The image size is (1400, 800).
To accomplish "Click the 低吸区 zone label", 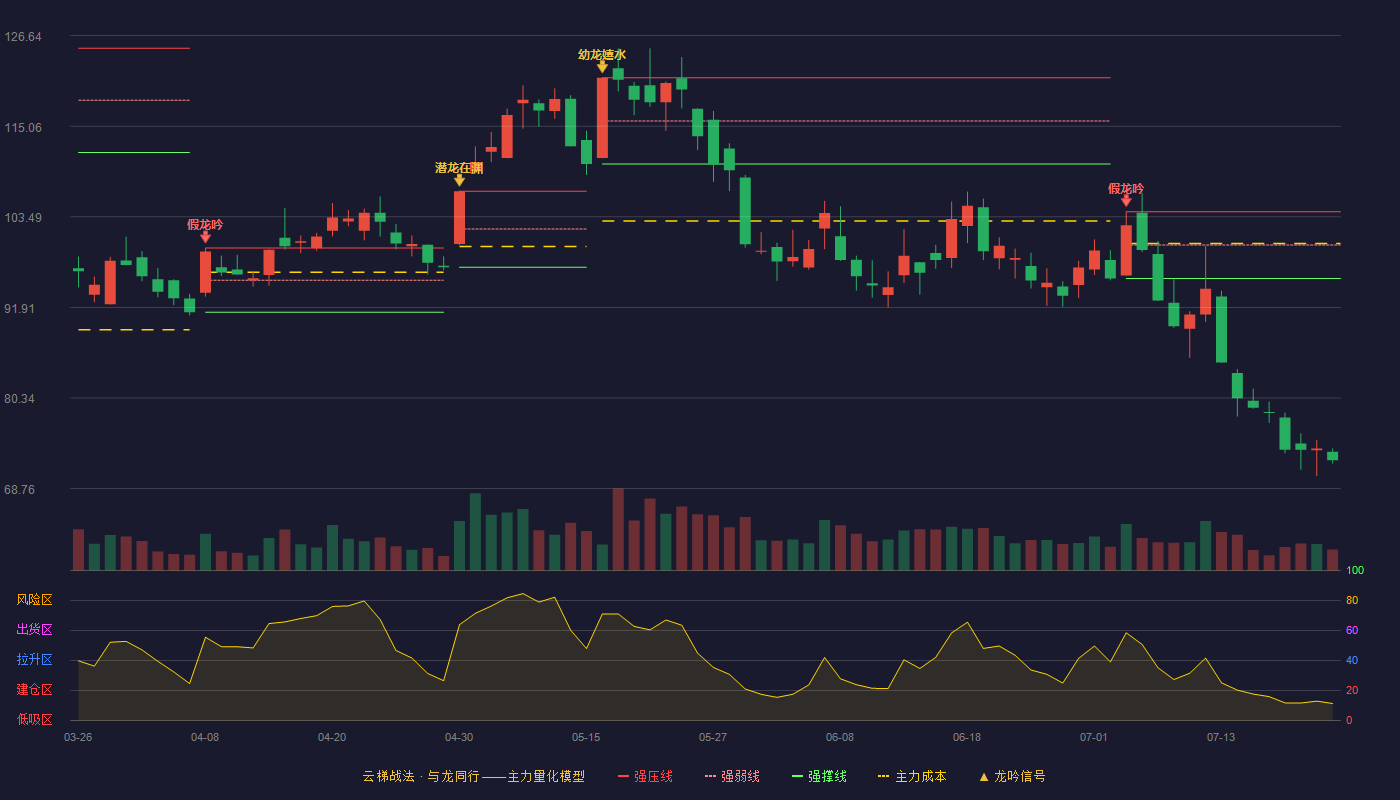I will pyautogui.click(x=34, y=719).
